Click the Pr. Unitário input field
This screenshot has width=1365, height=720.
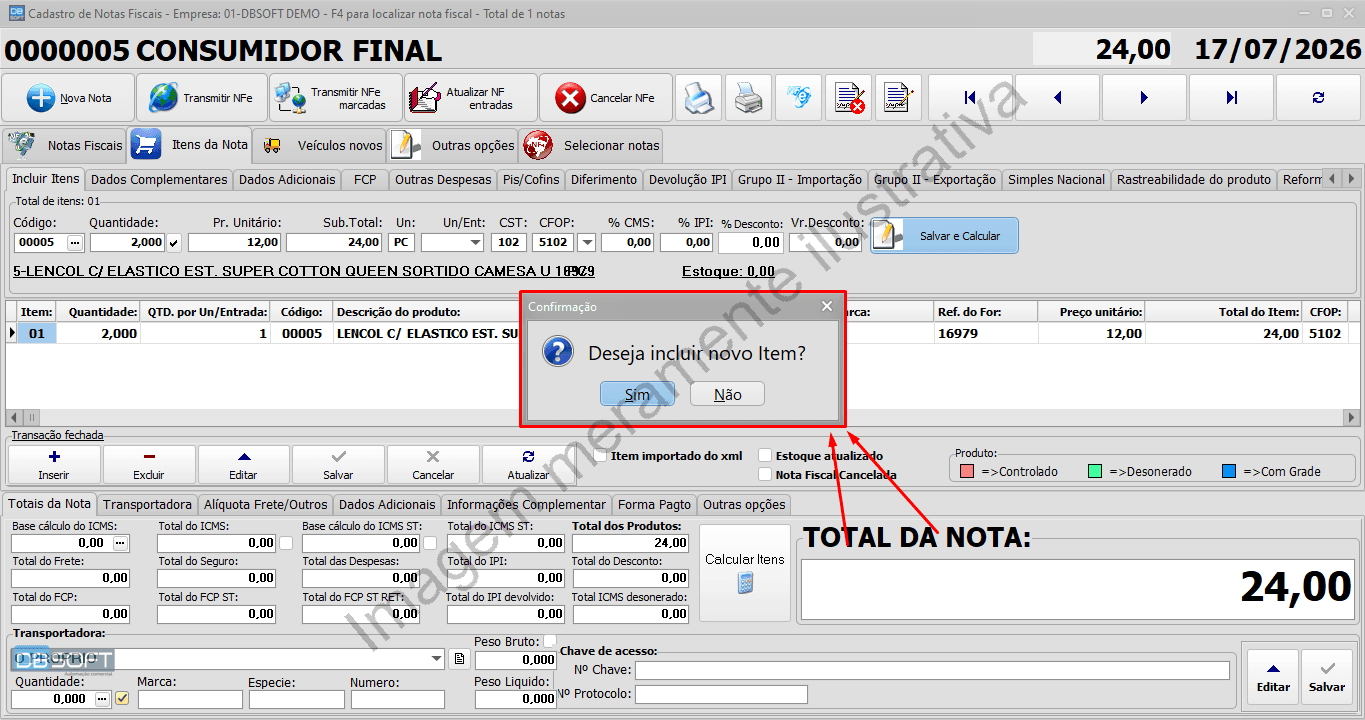click(235, 242)
